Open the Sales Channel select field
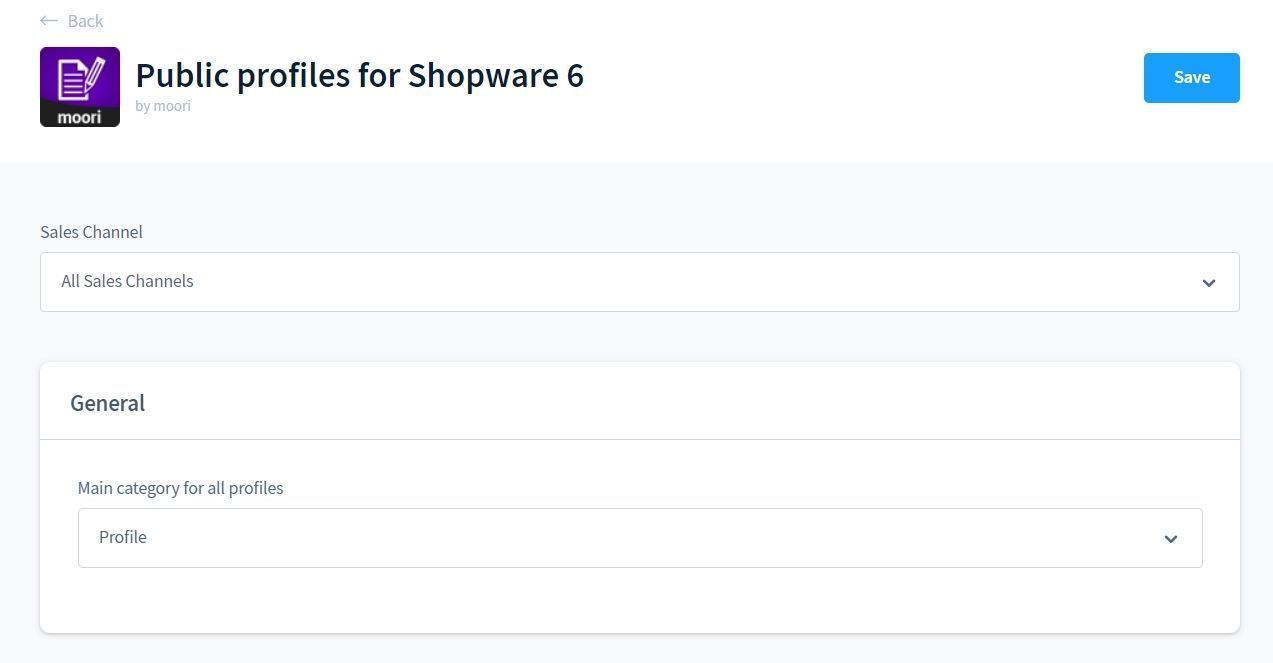Image resolution: width=1273 pixels, height=663 pixels. tap(640, 282)
